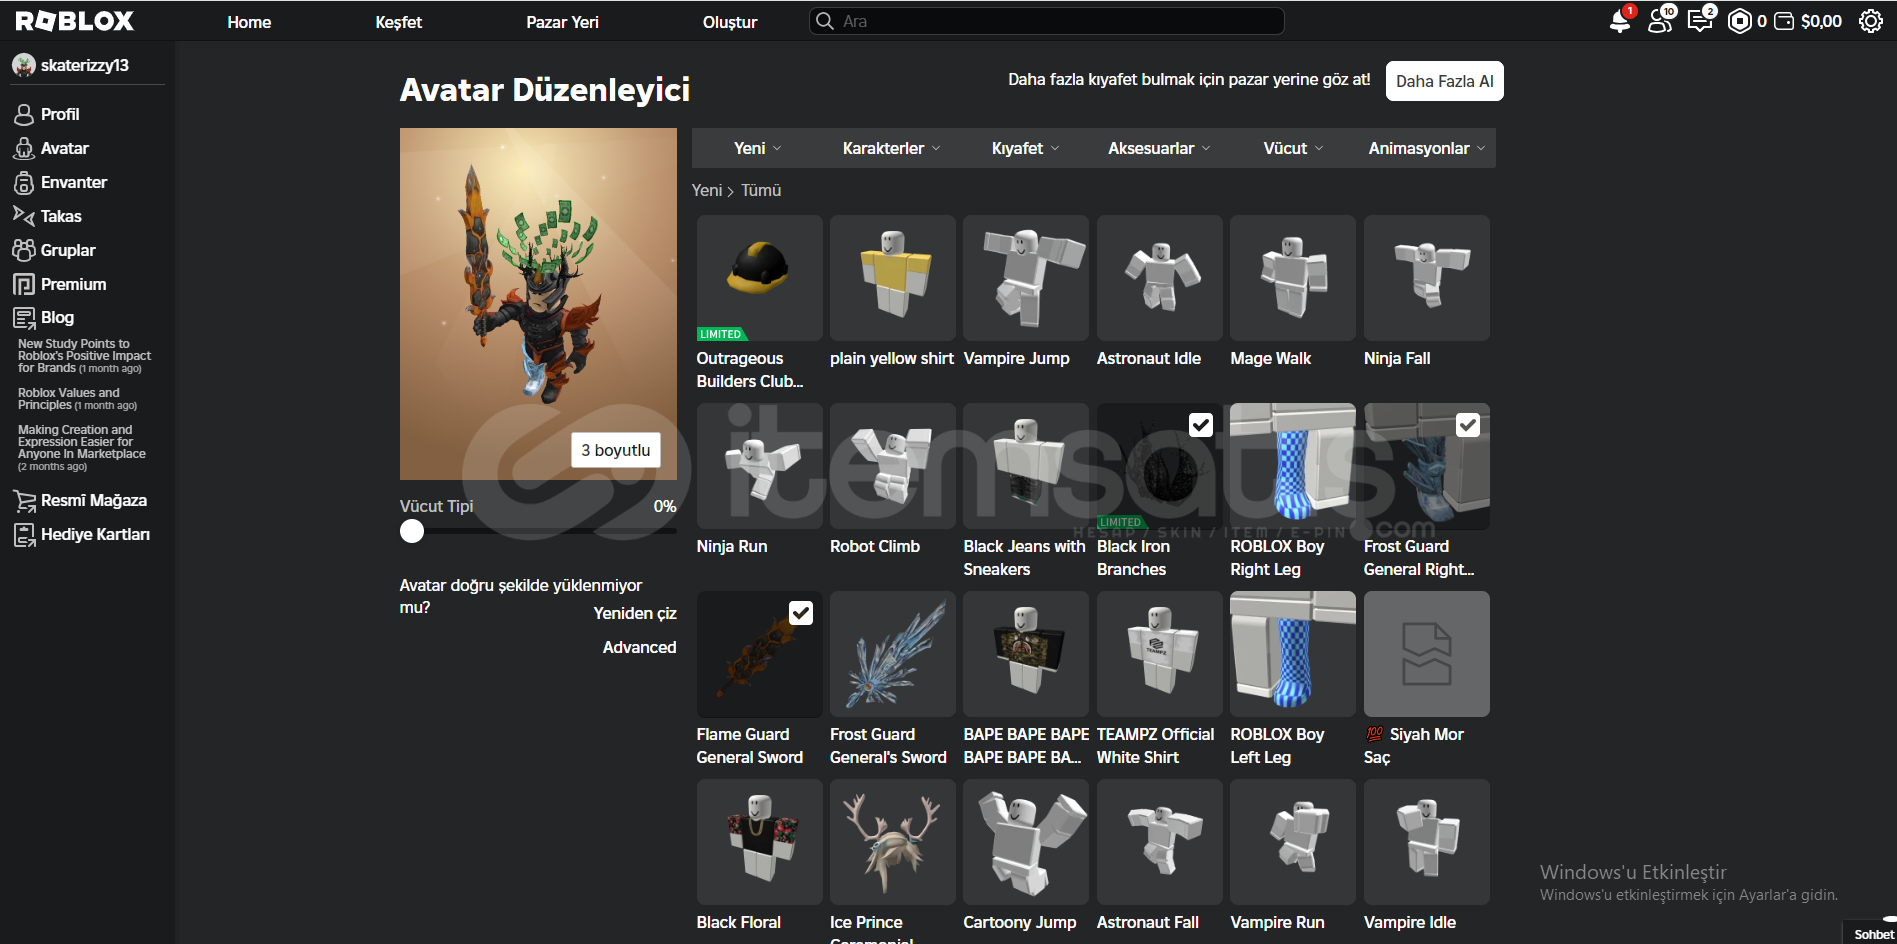Expand the Animasyonlar dropdown menu

(x=1428, y=148)
